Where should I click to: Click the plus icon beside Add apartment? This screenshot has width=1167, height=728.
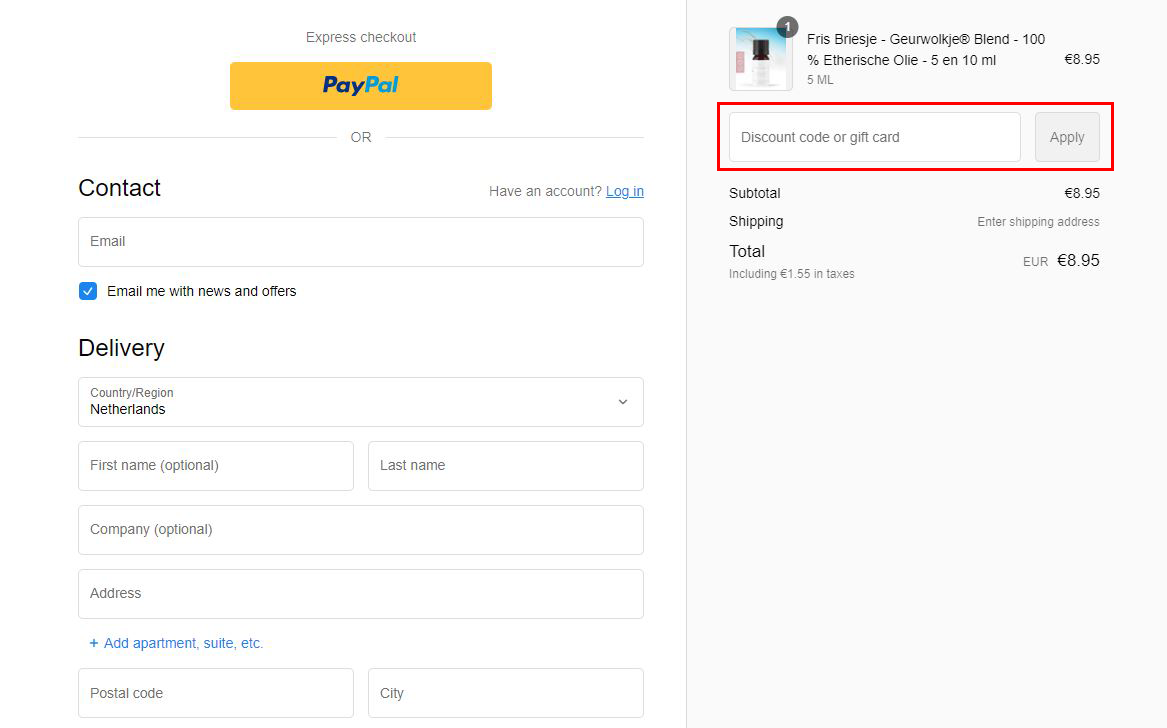[x=94, y=643]
